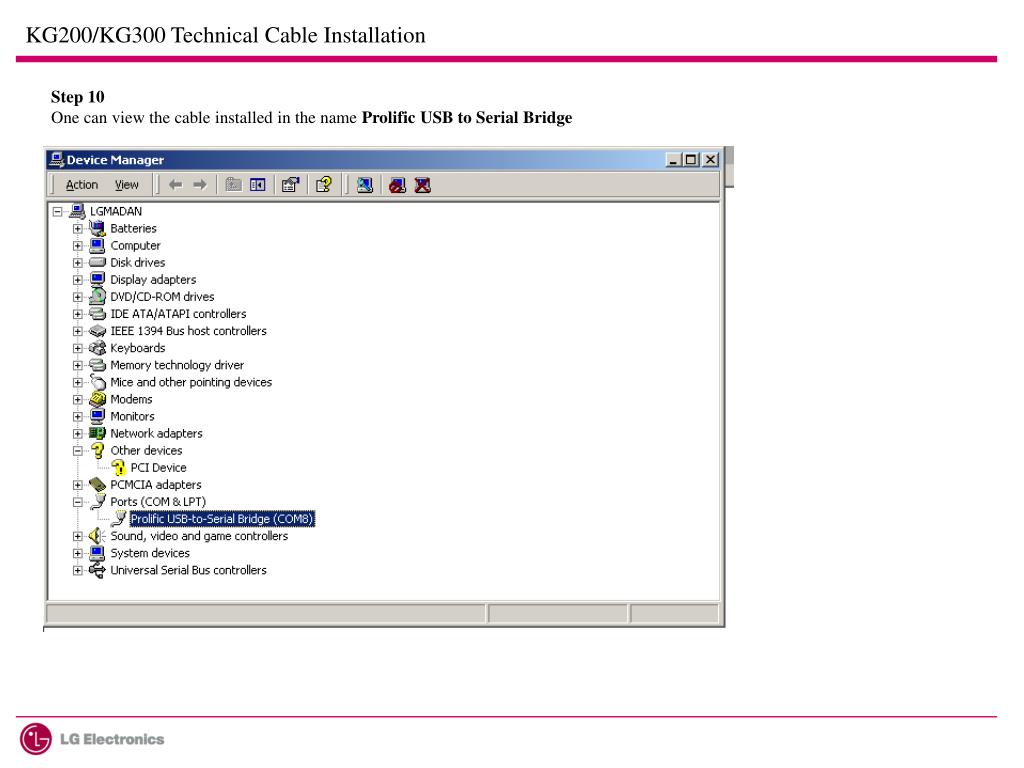Viewport: 1024px width, 768px height.
Task: Select the System devices label
Action: click(x=150, y=553)
